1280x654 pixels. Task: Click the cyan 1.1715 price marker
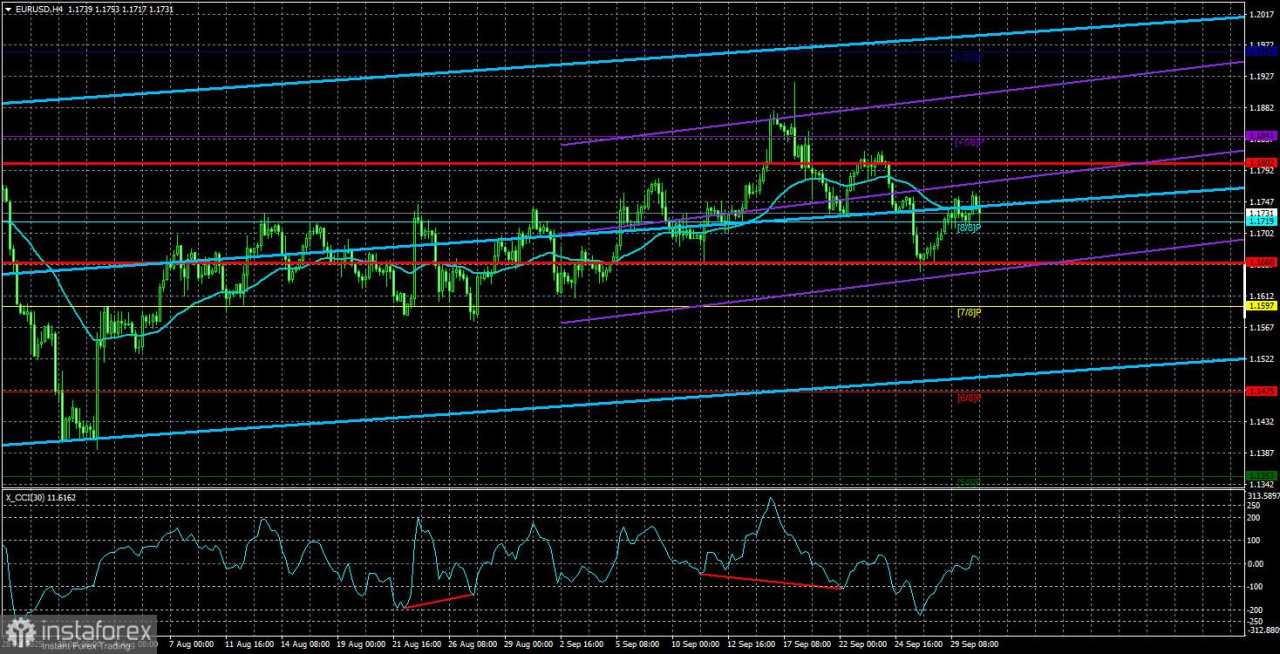1261,221
